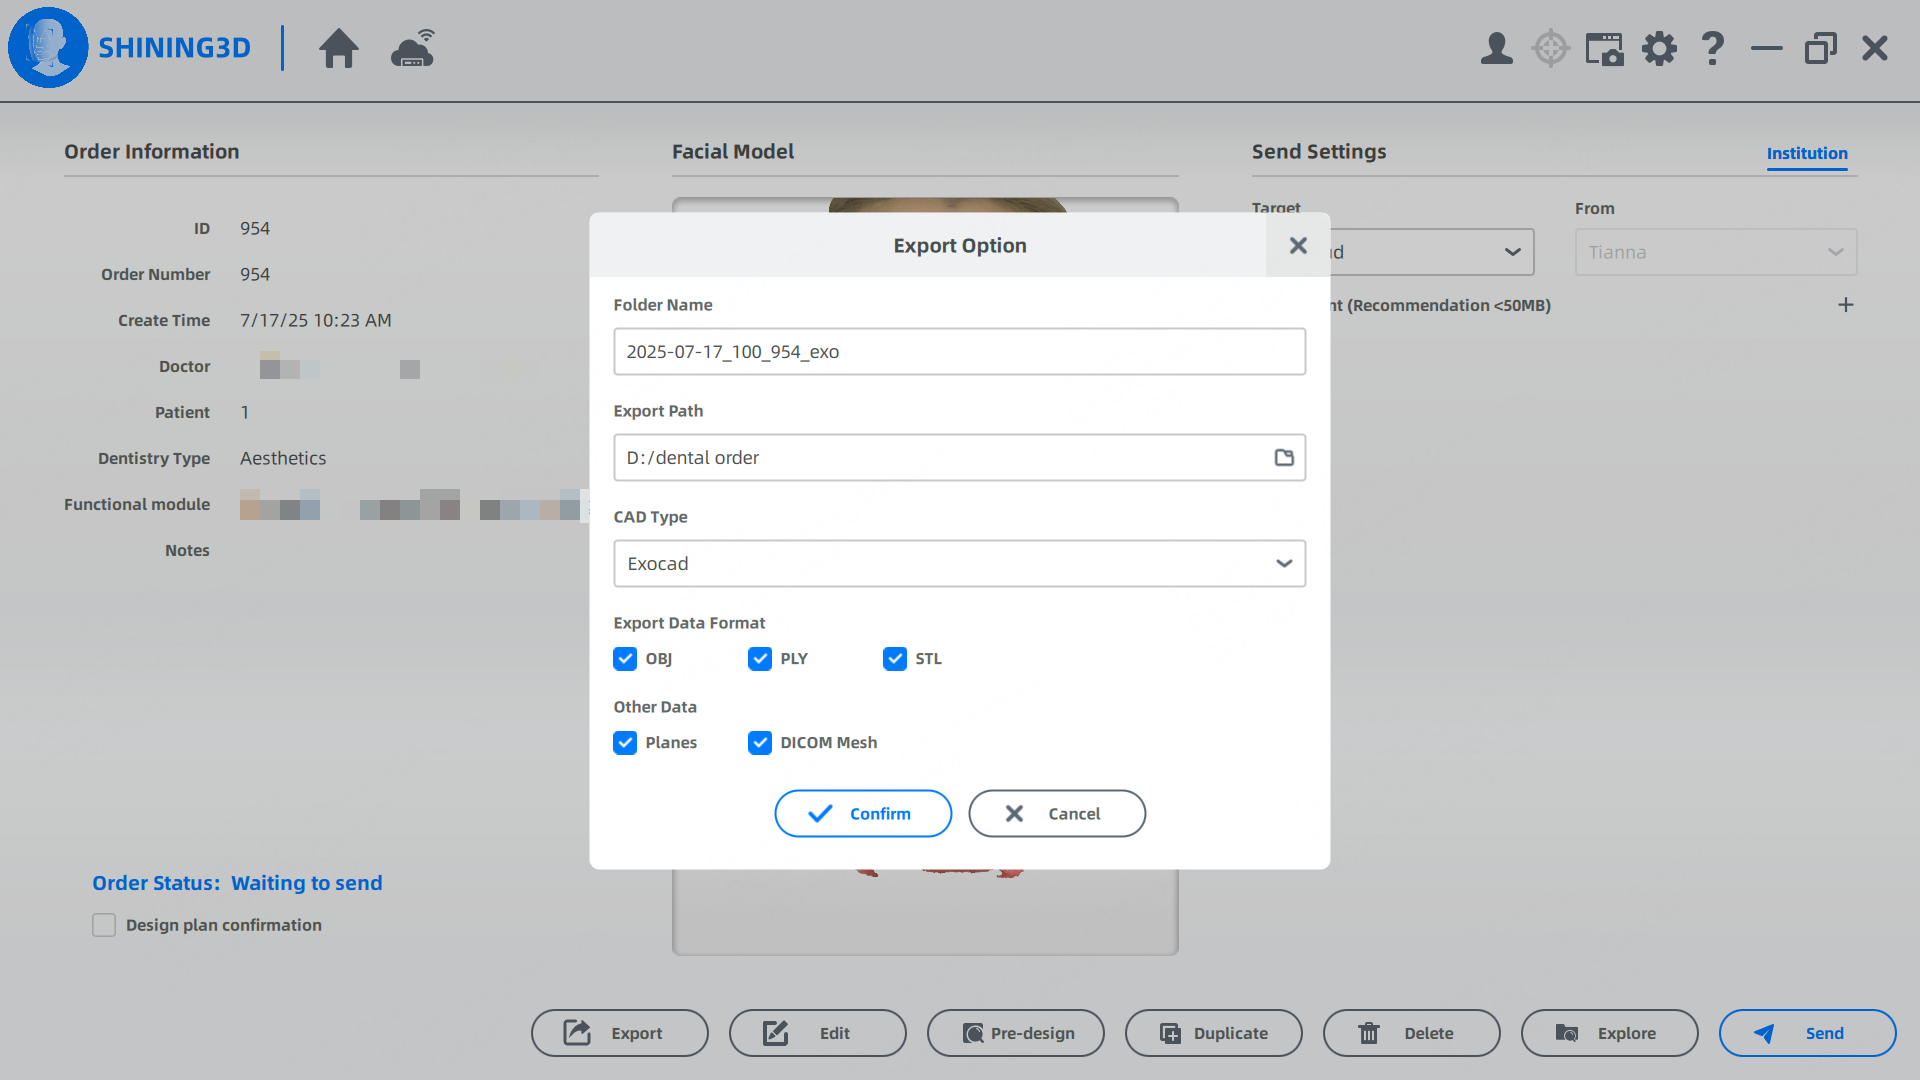
Task: Cancel the Export Option dialog
Action: 1056,813
